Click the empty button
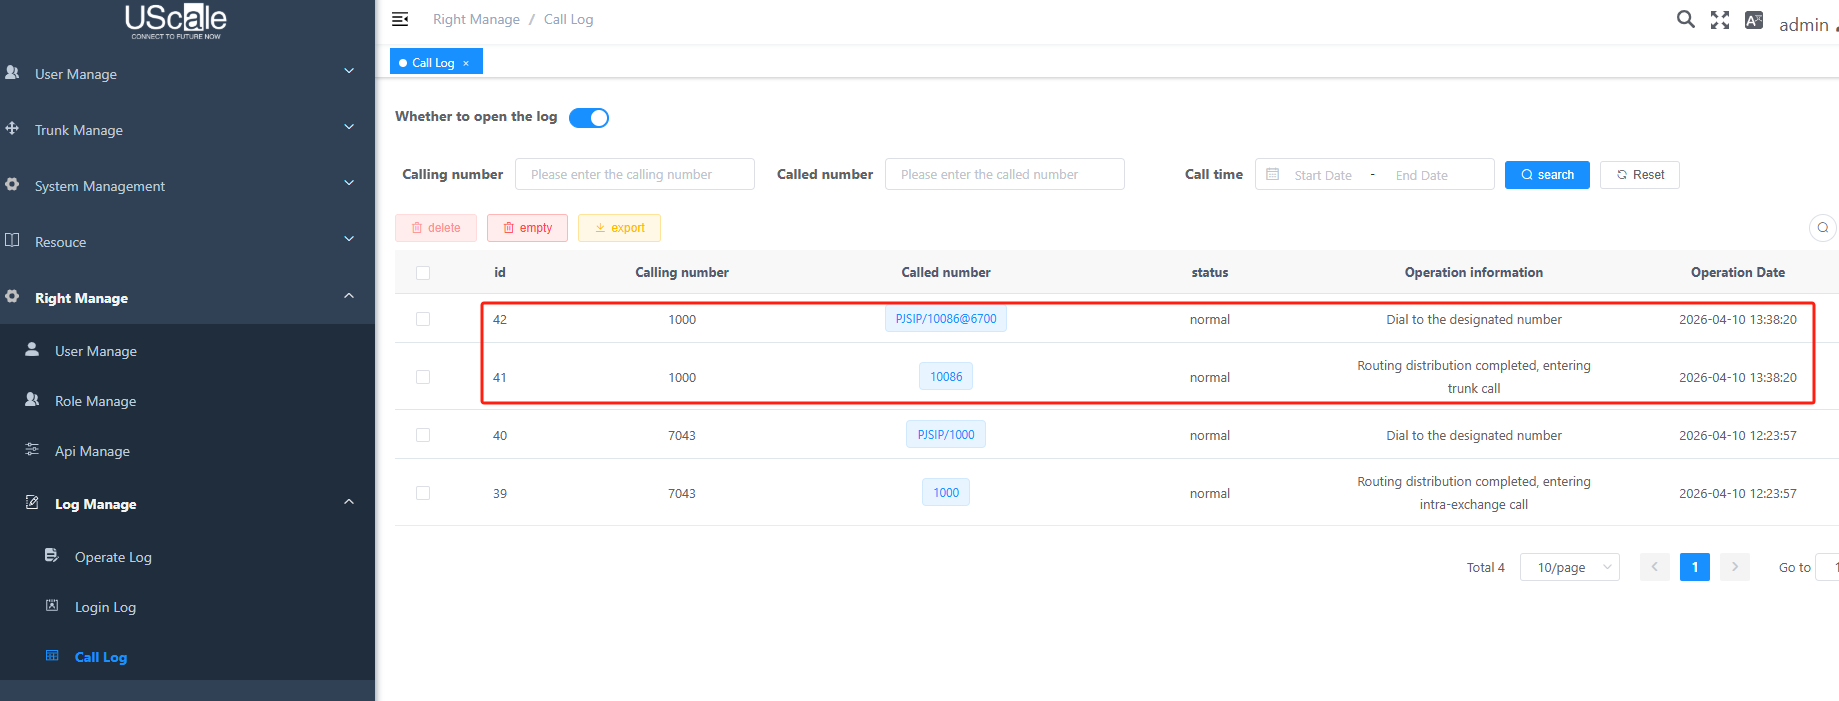 tap(527, 228)
